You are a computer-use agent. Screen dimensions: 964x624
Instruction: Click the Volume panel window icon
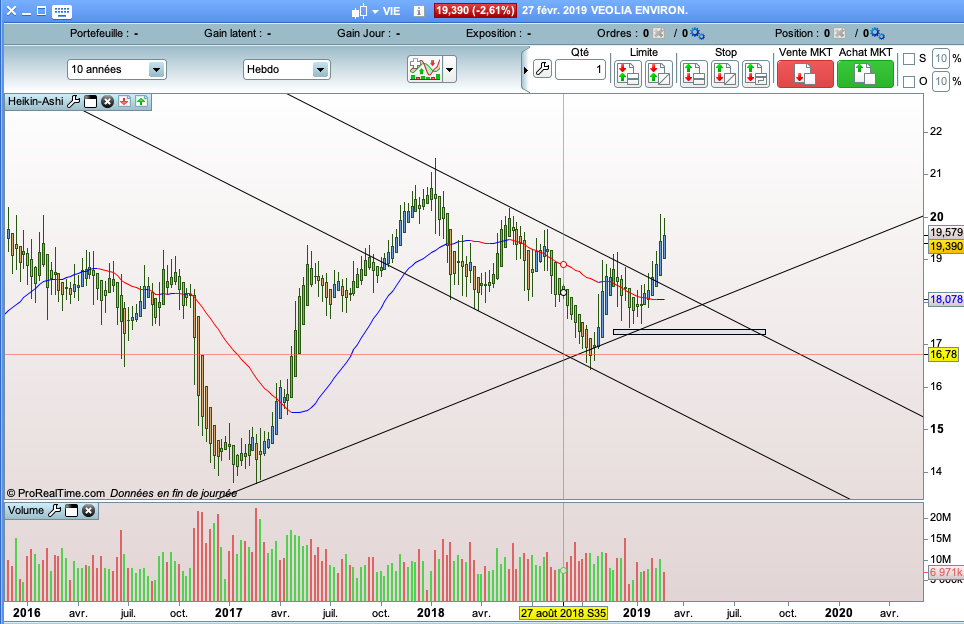pos(71,510)
